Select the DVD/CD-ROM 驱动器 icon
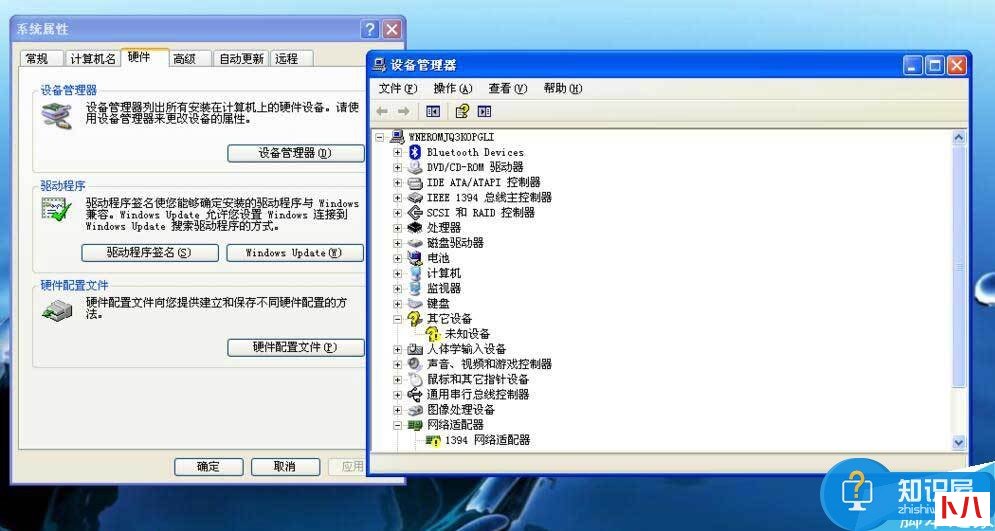This screenshot has height=531, width=995. (x=415, y=167)
